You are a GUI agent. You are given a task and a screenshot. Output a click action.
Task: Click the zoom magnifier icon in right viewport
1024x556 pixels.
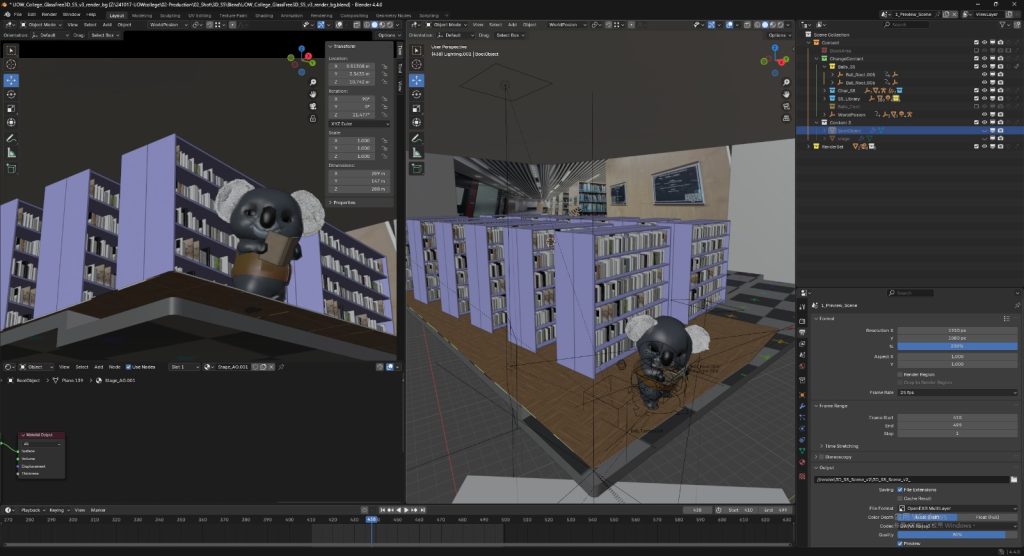[786, 82]
